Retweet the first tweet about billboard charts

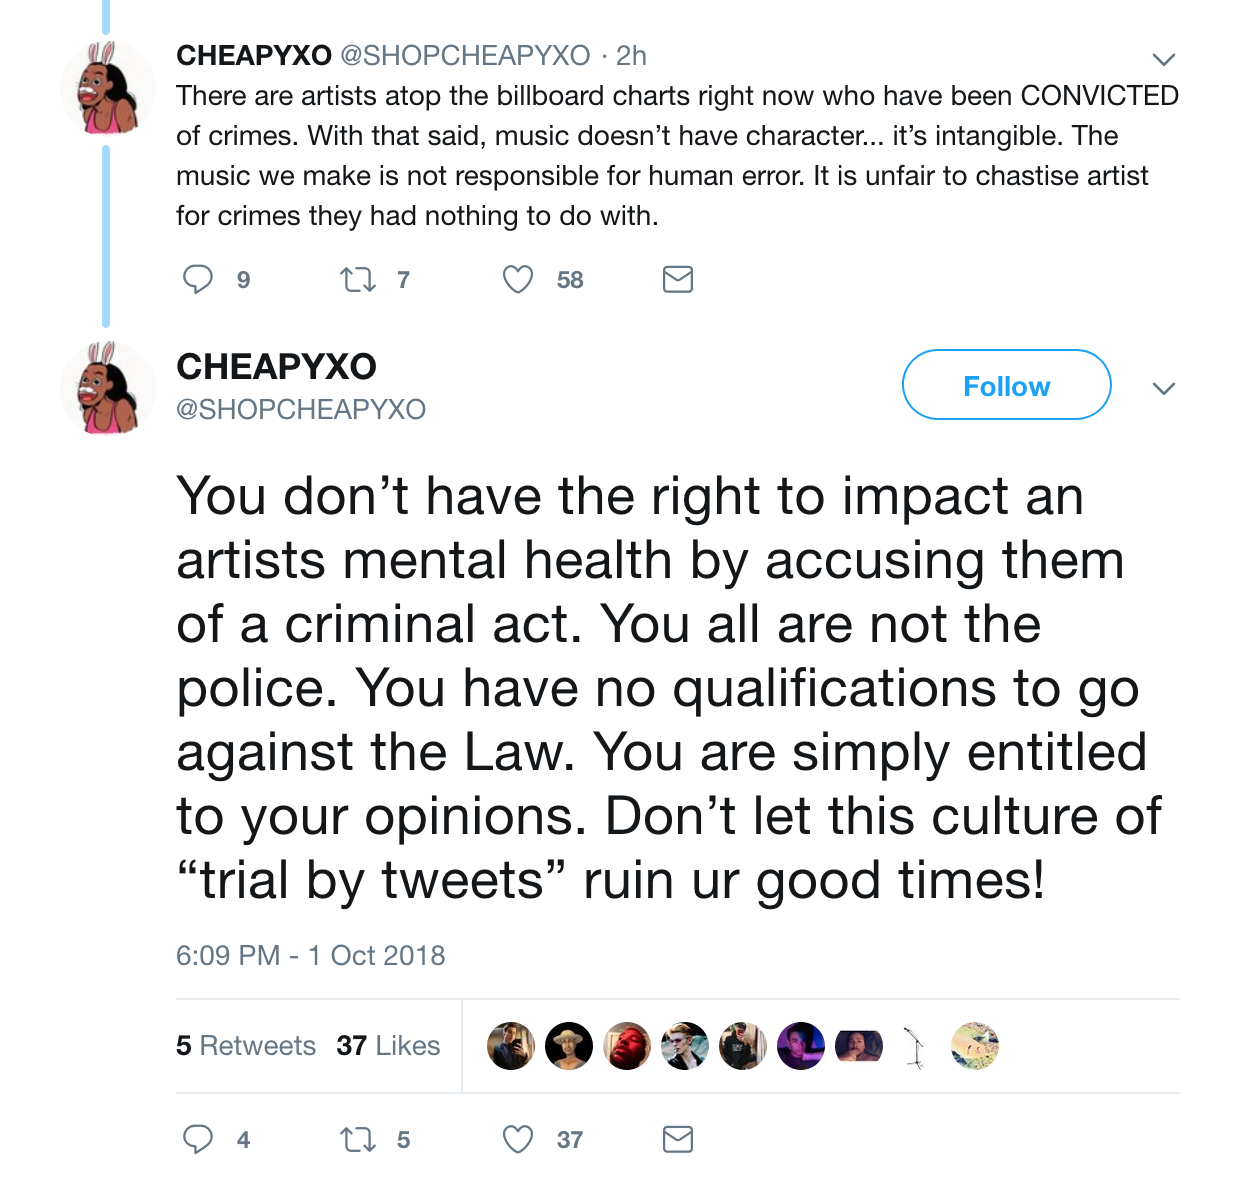click(x=357, y=279)
